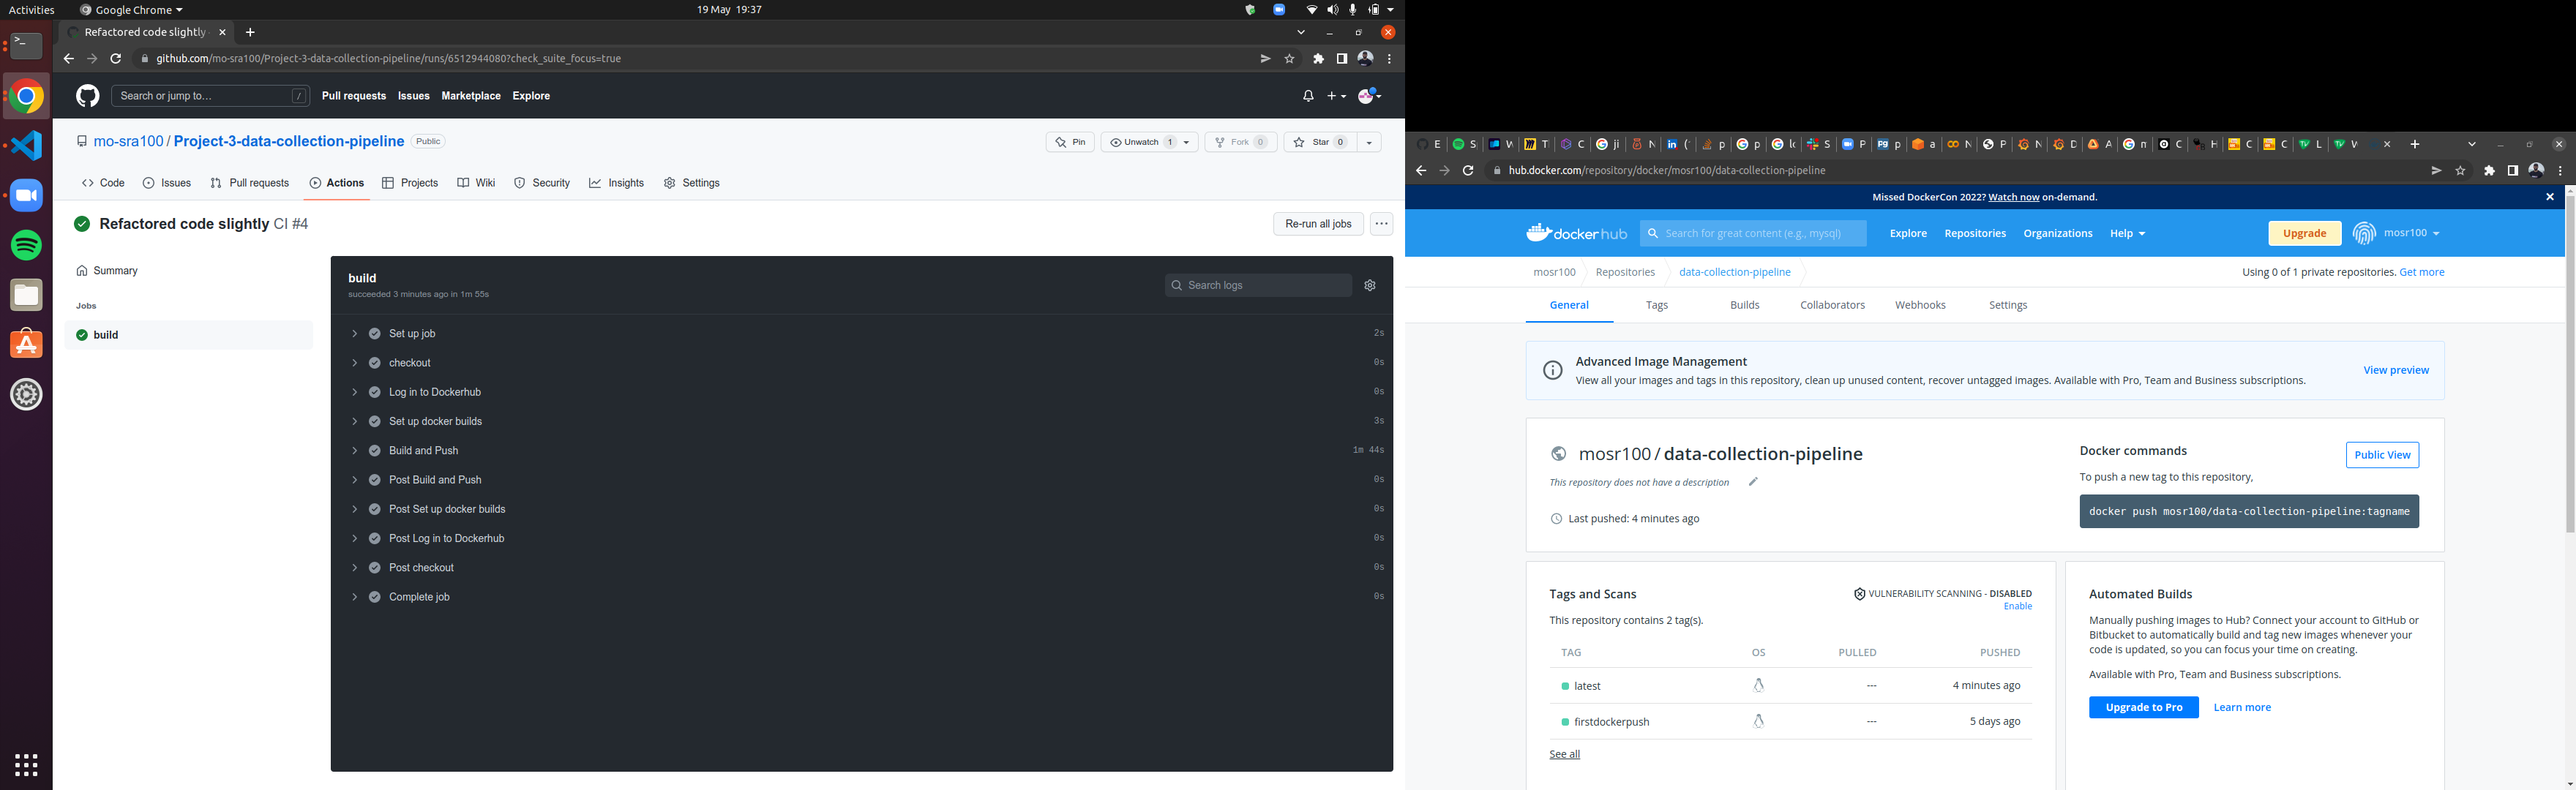Open the log settings gear in build logs
The width and height of the screenshot is (2576, 790).
tap(1369, 285)
